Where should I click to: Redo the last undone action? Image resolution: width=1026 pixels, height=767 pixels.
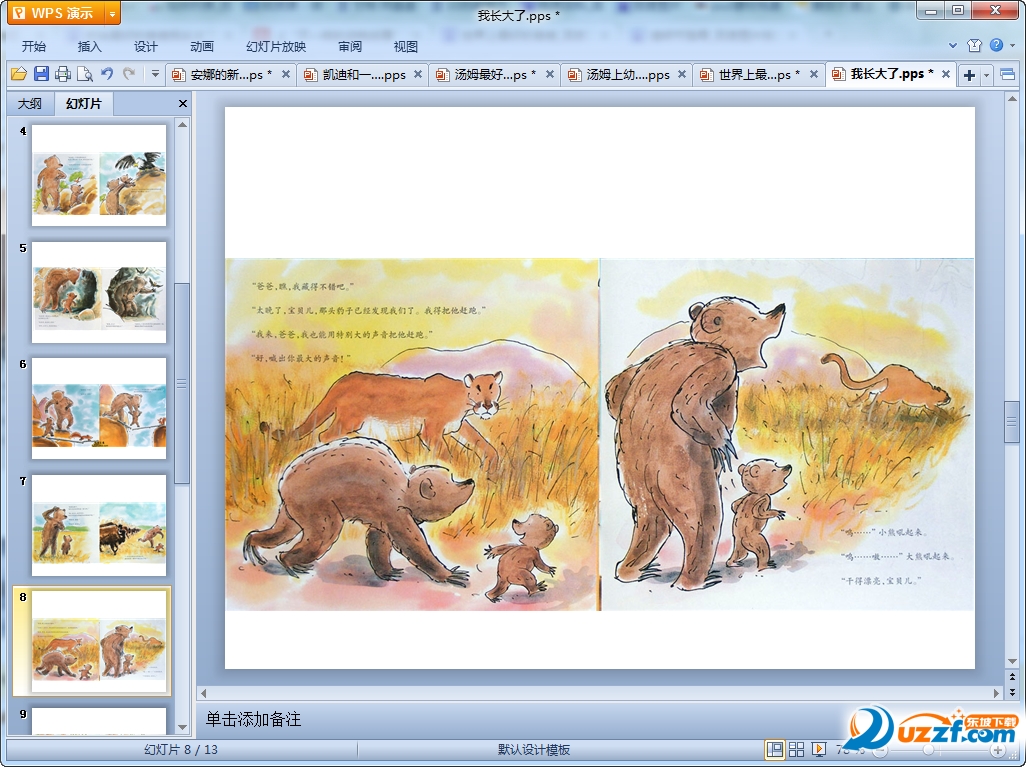pos(129,74)
